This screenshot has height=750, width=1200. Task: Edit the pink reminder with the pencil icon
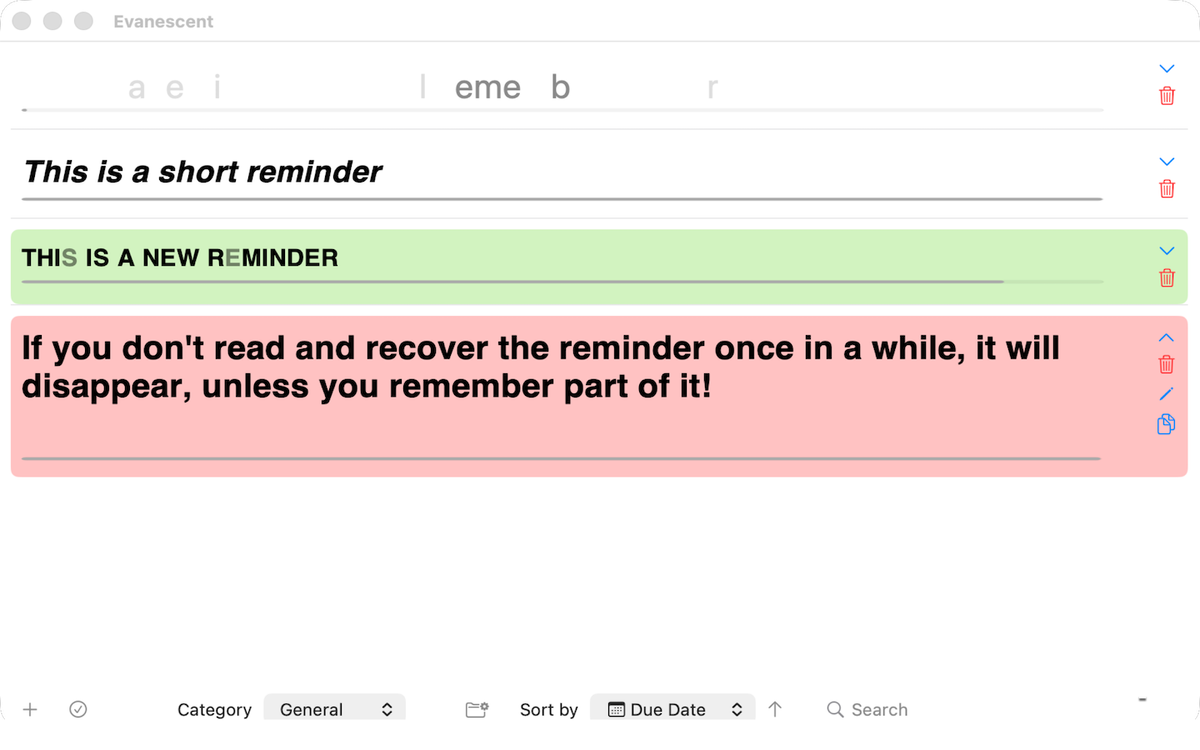1166,395
